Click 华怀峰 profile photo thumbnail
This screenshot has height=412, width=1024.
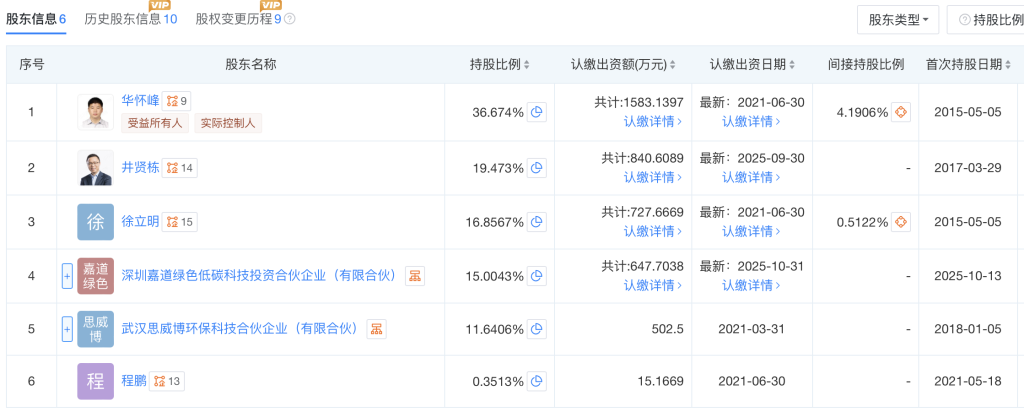[x=96, y=112]
